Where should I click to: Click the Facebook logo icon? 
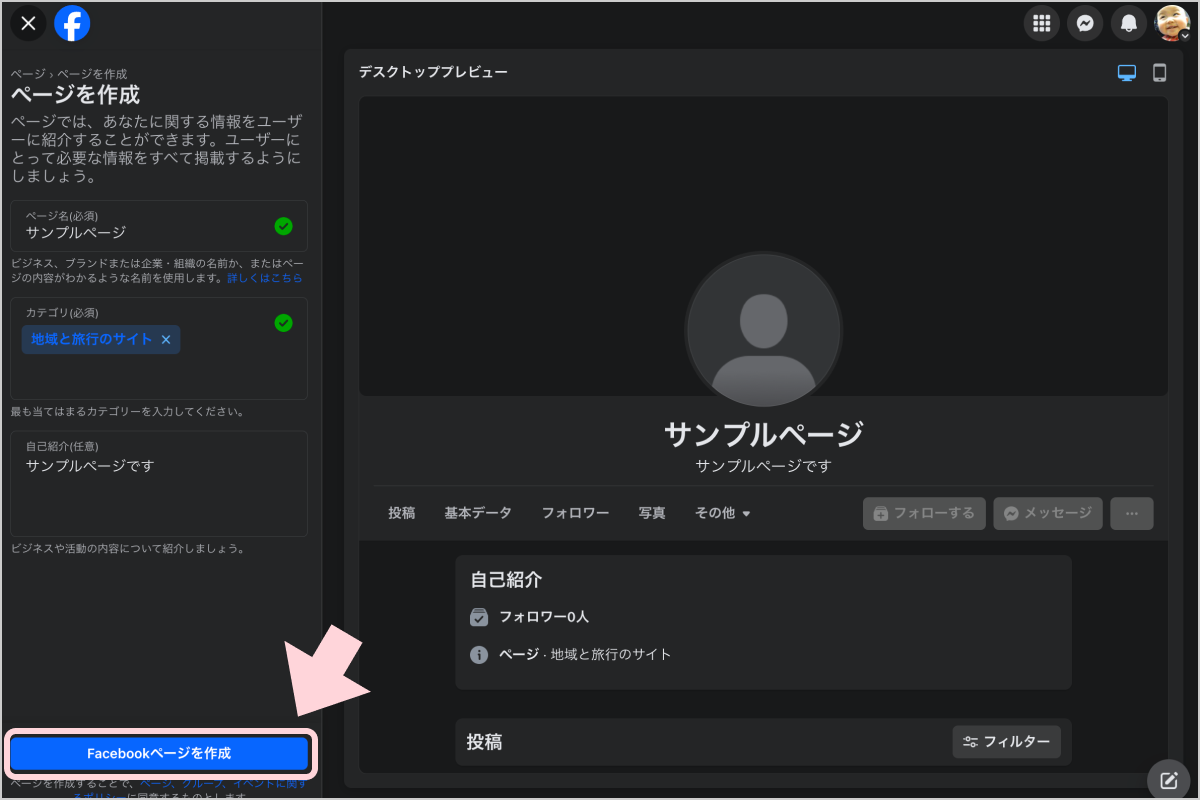(x=72, y=23)
